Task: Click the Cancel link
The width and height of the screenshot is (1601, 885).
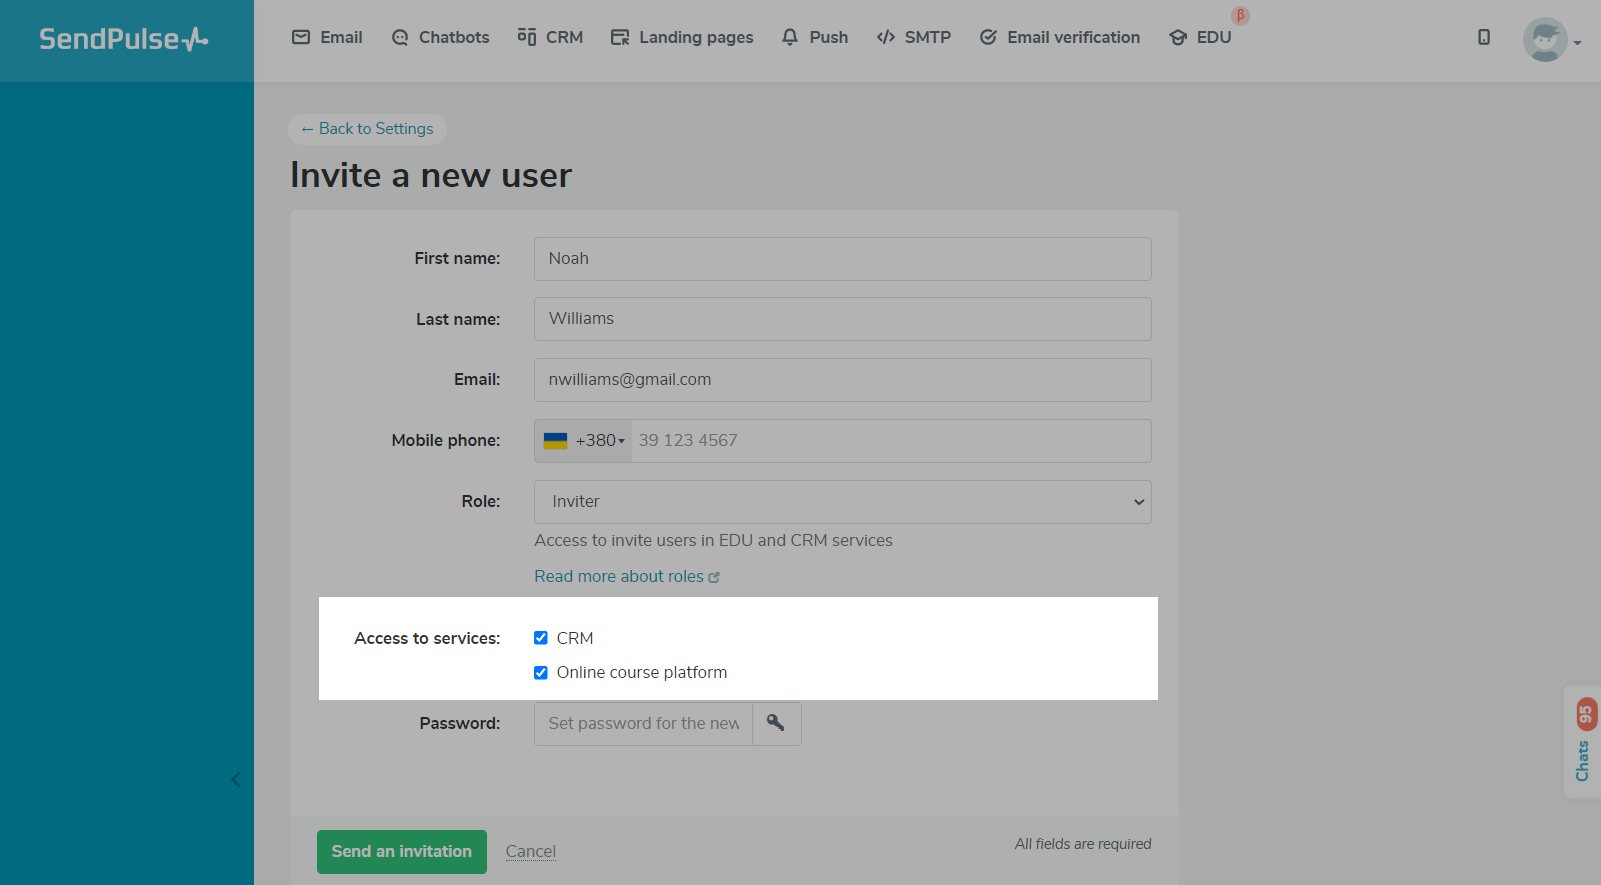Action: 530,851
